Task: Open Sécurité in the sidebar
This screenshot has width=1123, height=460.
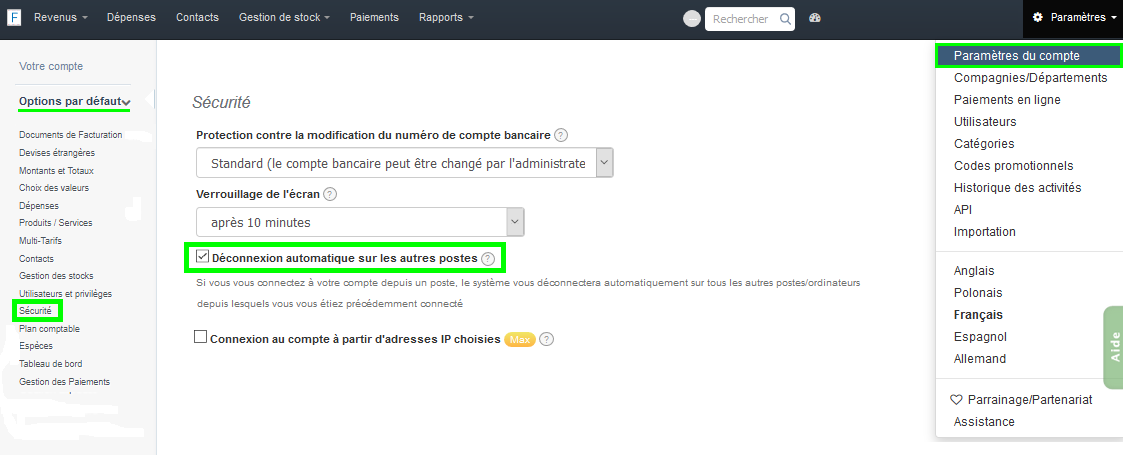Action: click(x=35, y=311)
